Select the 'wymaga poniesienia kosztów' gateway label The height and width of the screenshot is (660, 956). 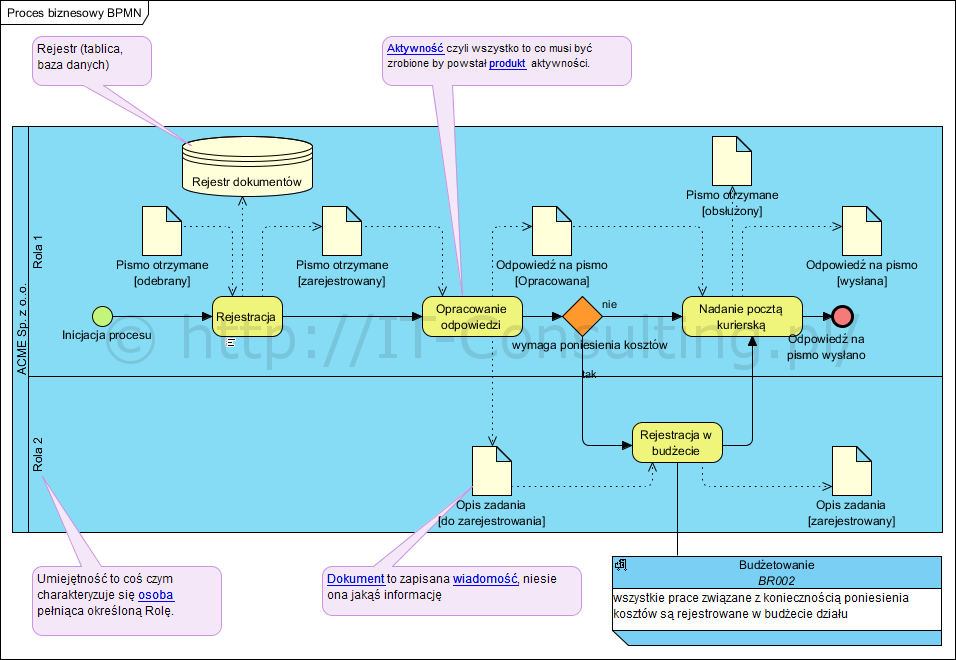click(x=590, y=345)
